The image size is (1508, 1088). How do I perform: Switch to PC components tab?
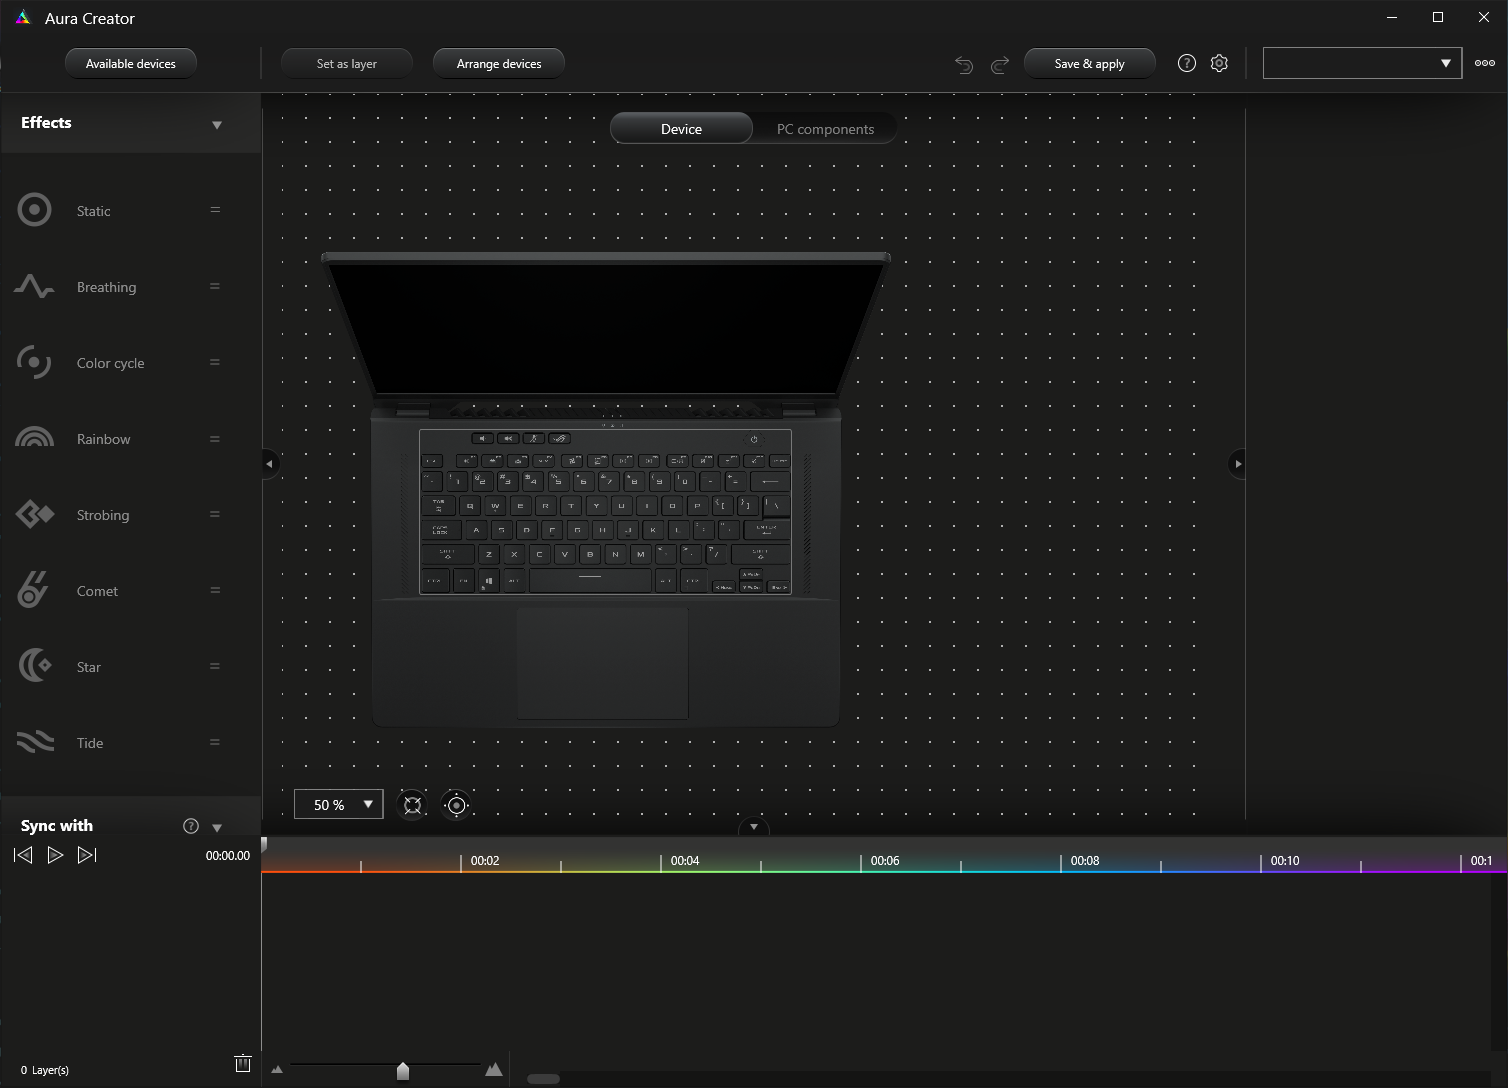(825, 129)
